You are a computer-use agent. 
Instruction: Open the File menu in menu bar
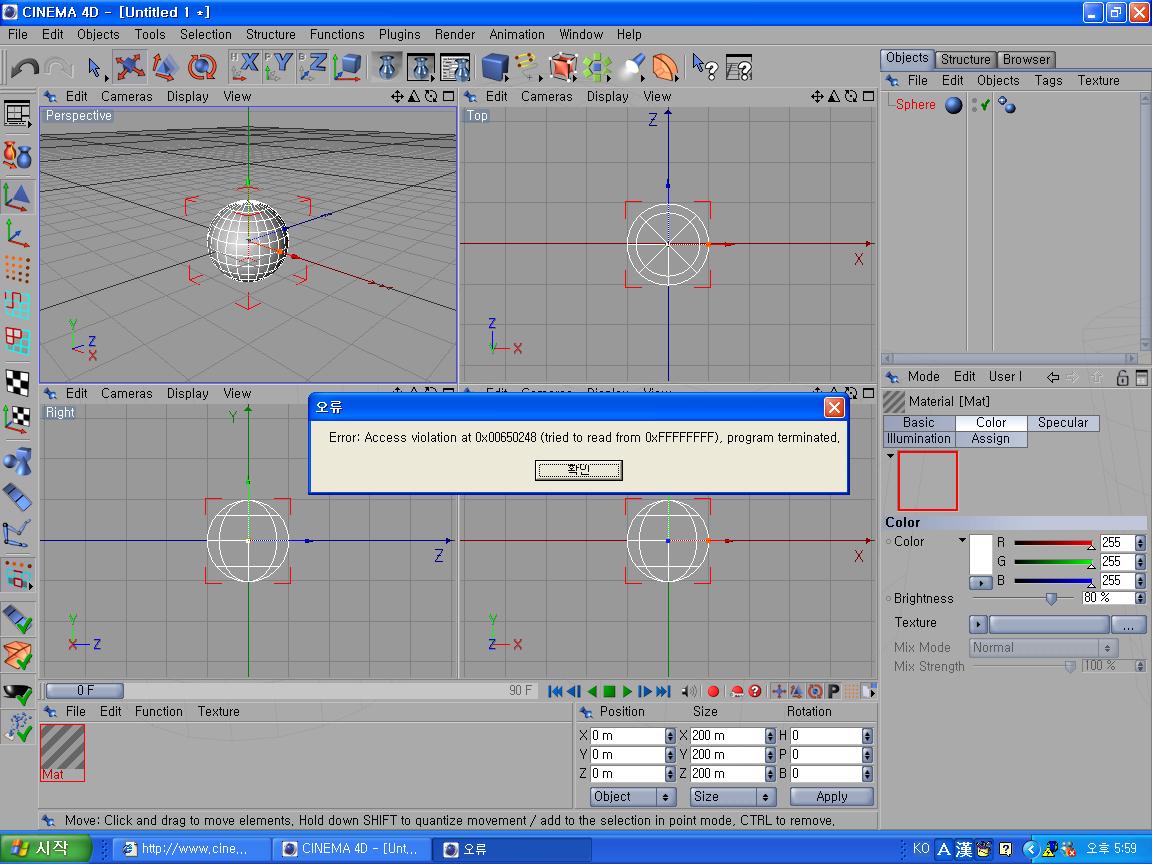click(18, 35)
